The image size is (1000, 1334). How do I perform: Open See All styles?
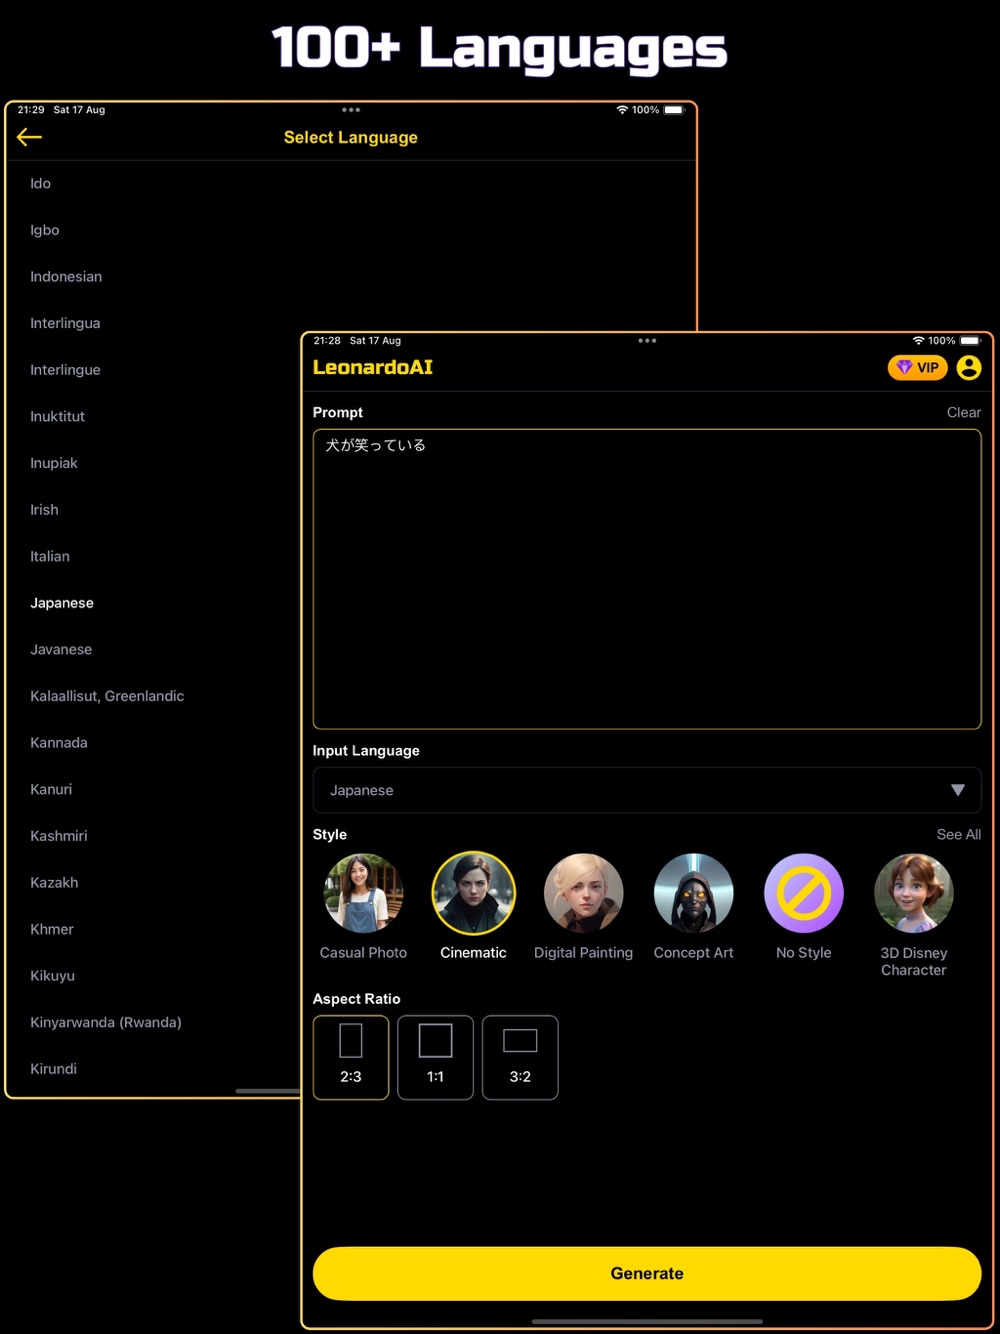click(x=958, y=834)
